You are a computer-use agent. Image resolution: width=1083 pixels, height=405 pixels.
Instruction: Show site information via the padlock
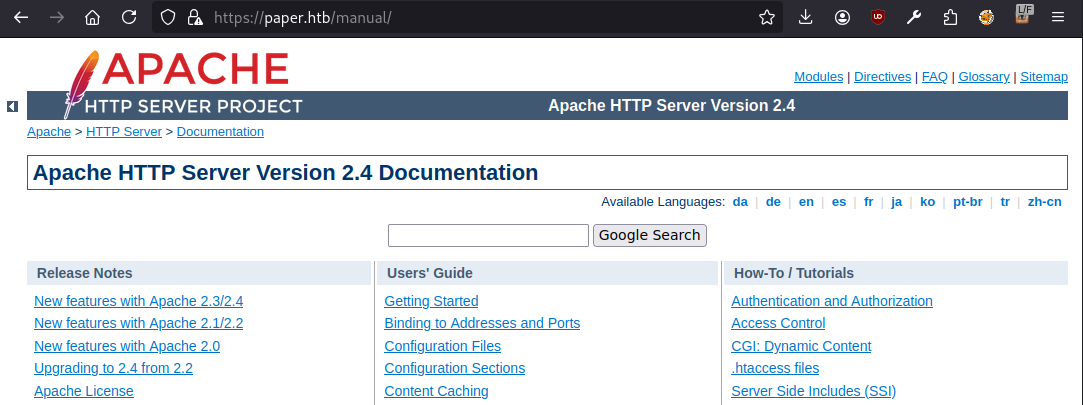click(194, 17)
